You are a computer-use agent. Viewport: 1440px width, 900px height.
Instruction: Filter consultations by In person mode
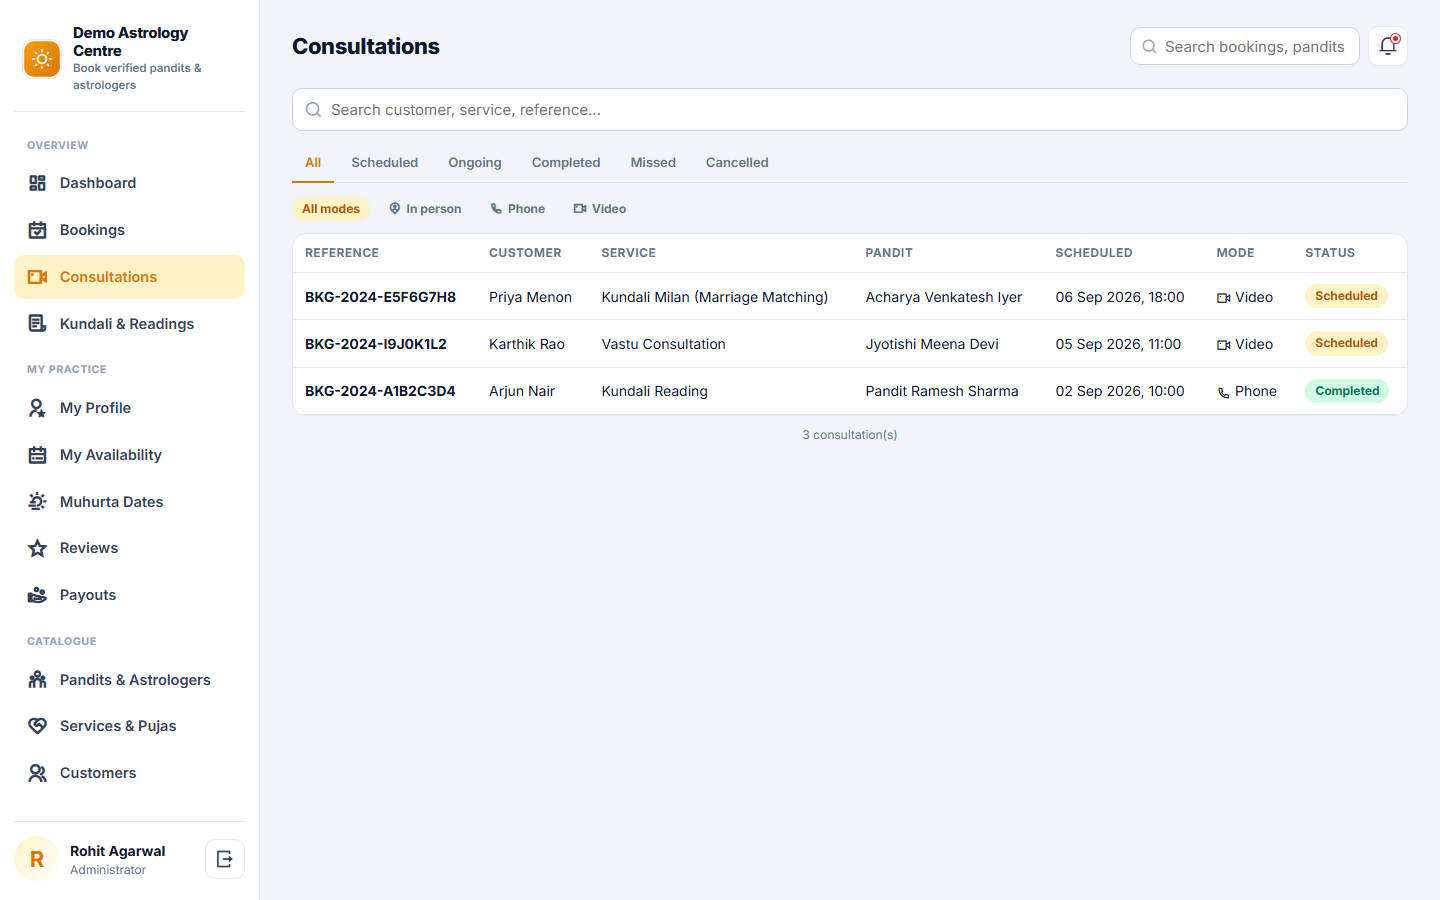(x=425, y=209)
